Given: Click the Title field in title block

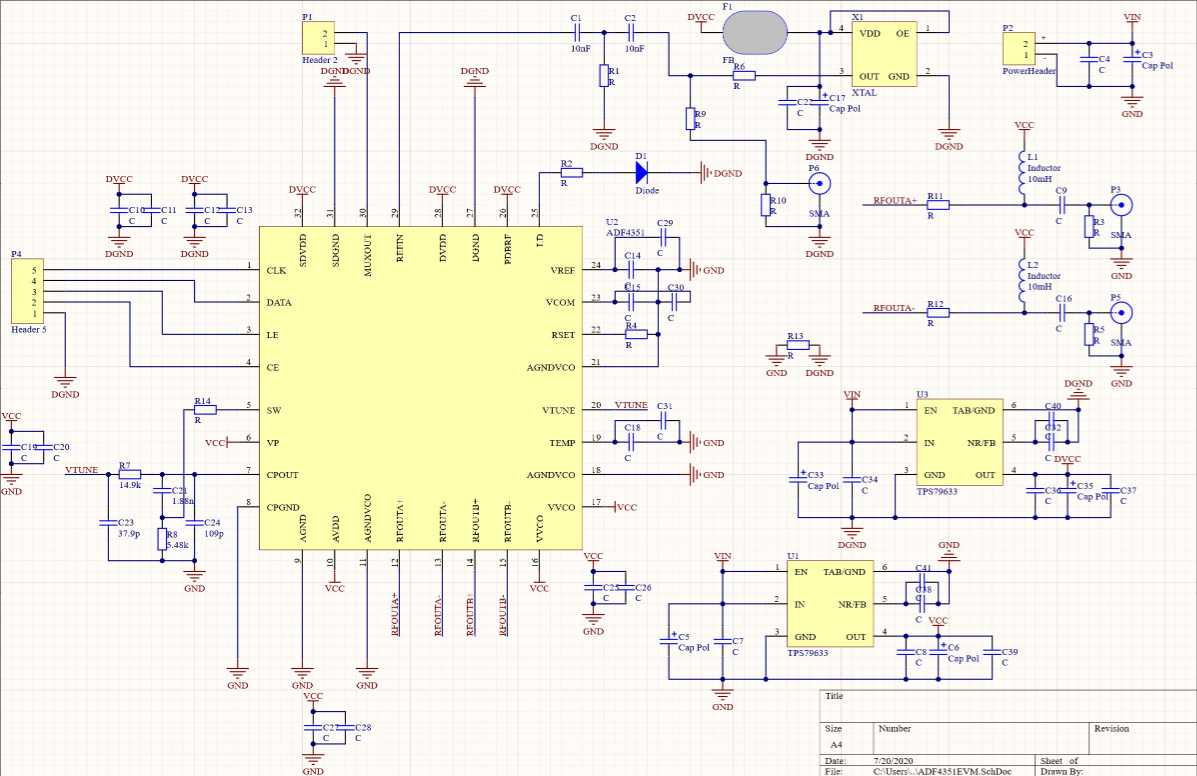Looking at the screenshot, I should click(834, 696).
